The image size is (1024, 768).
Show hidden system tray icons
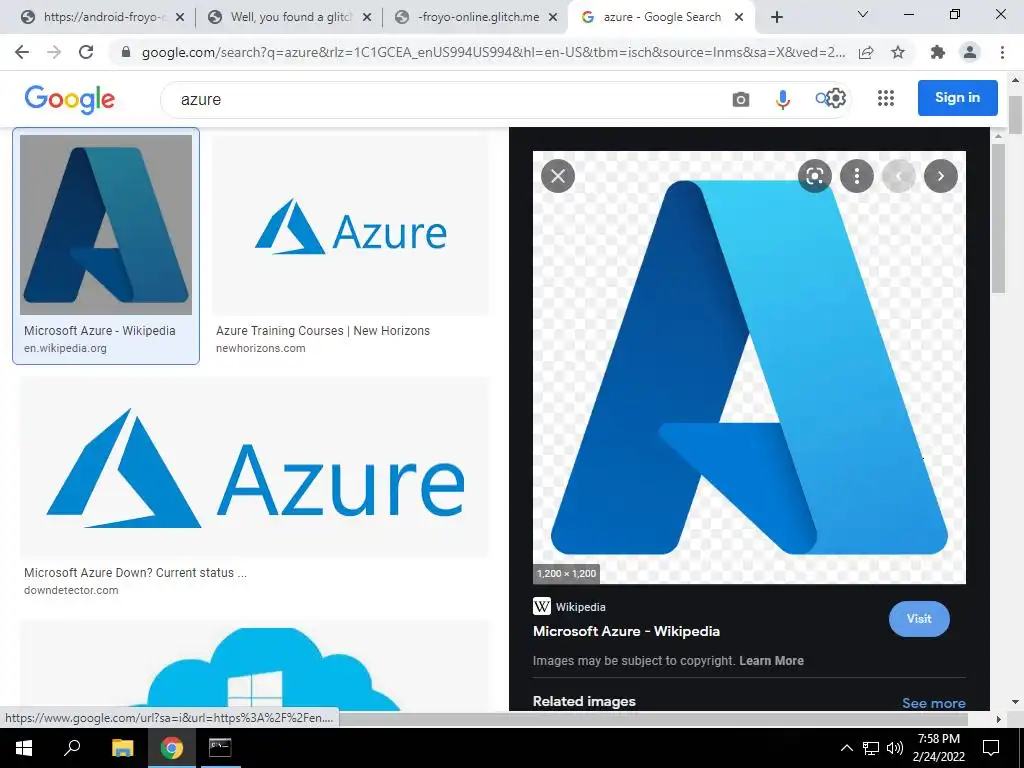click(x=846, y=748)
